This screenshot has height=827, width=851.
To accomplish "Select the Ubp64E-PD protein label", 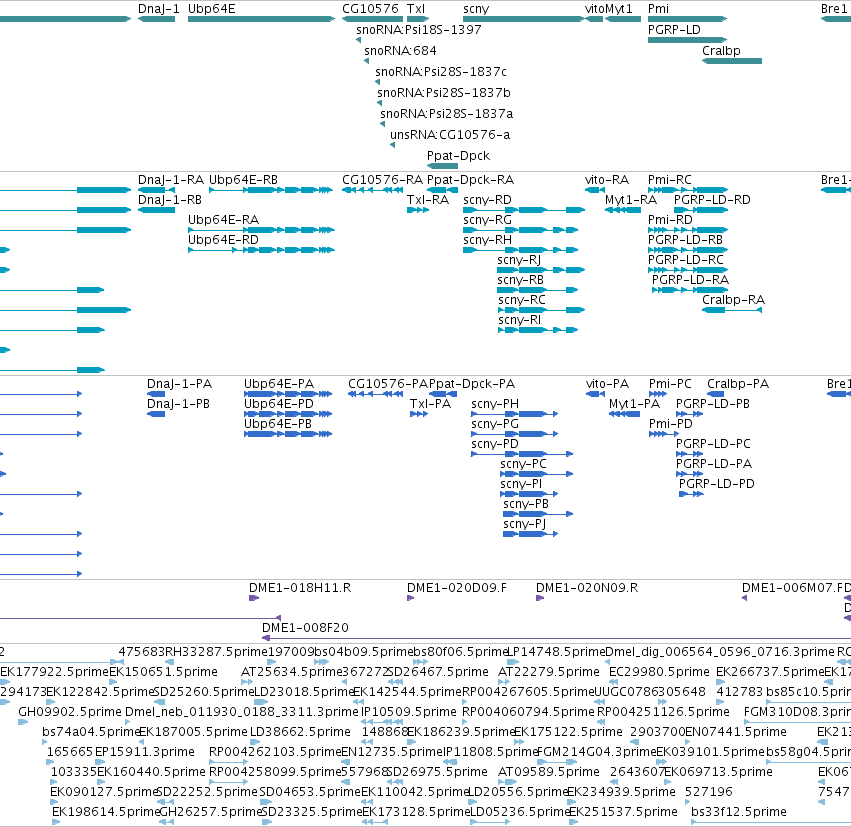I will 279,404.
